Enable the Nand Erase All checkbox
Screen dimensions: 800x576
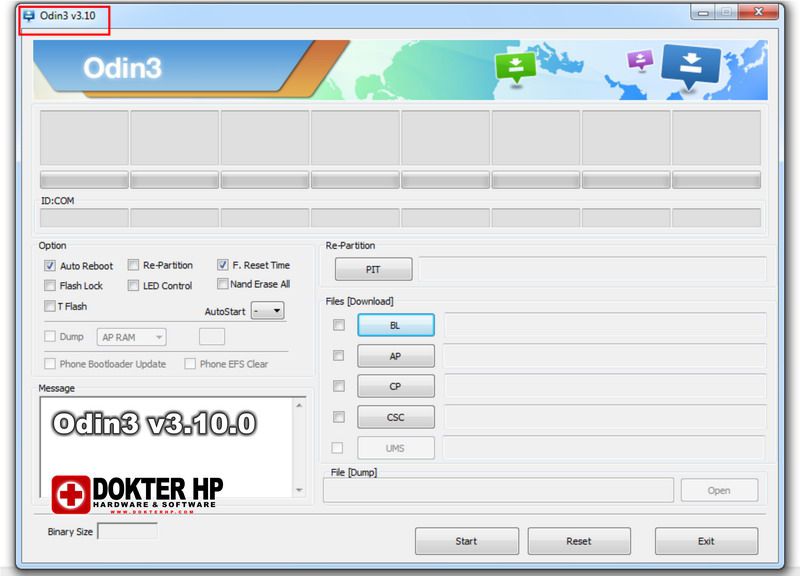pyautogui.click(x=222, y=284)
